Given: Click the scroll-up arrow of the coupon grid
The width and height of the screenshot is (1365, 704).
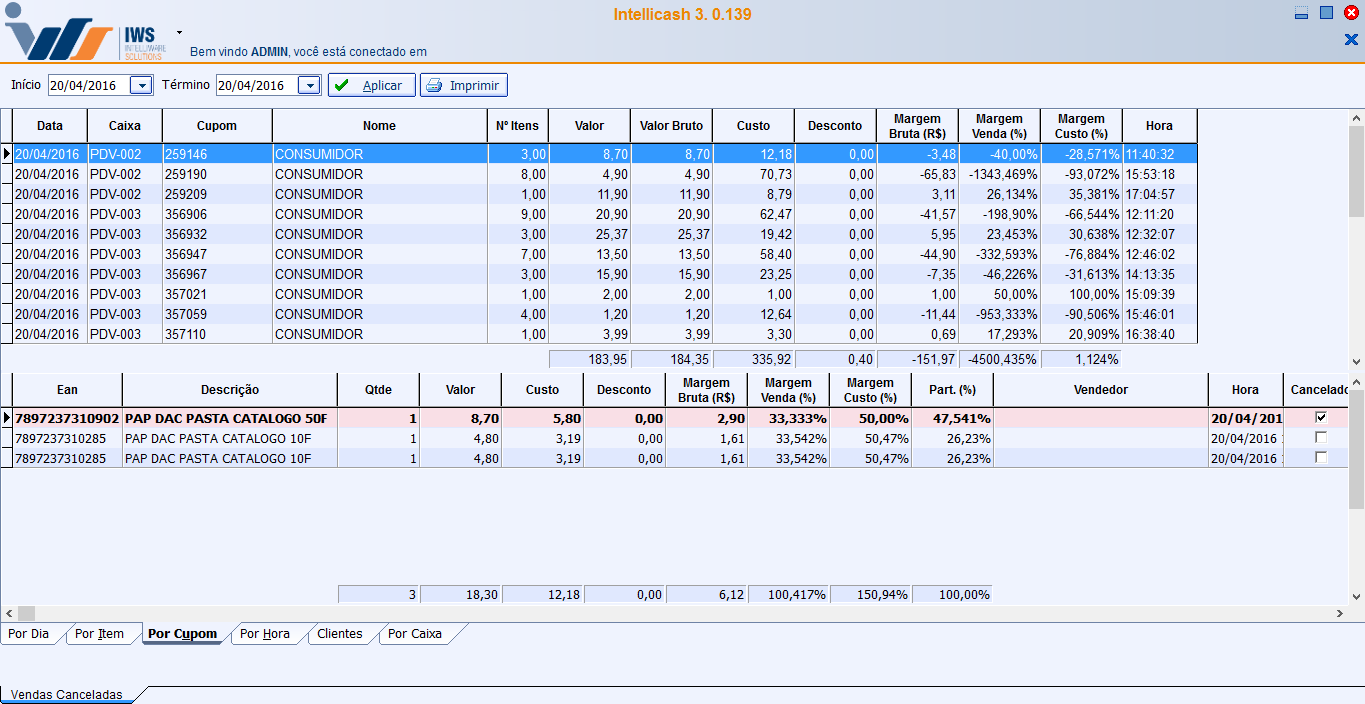Looking at the screenshot, I should [x=1357, y=117].
